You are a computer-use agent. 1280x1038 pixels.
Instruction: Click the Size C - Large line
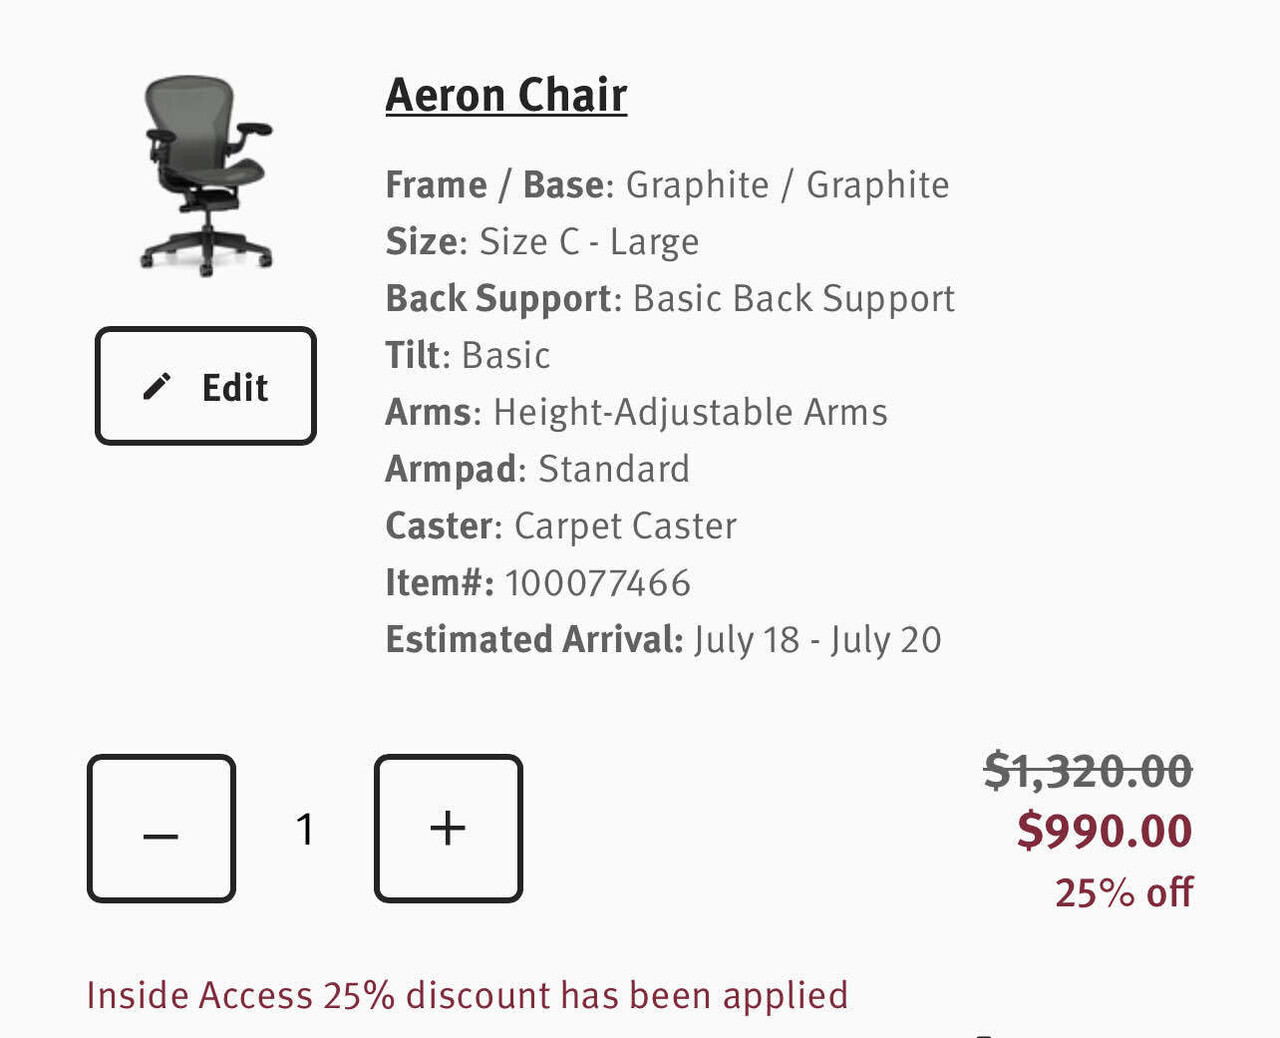[542, 242]
